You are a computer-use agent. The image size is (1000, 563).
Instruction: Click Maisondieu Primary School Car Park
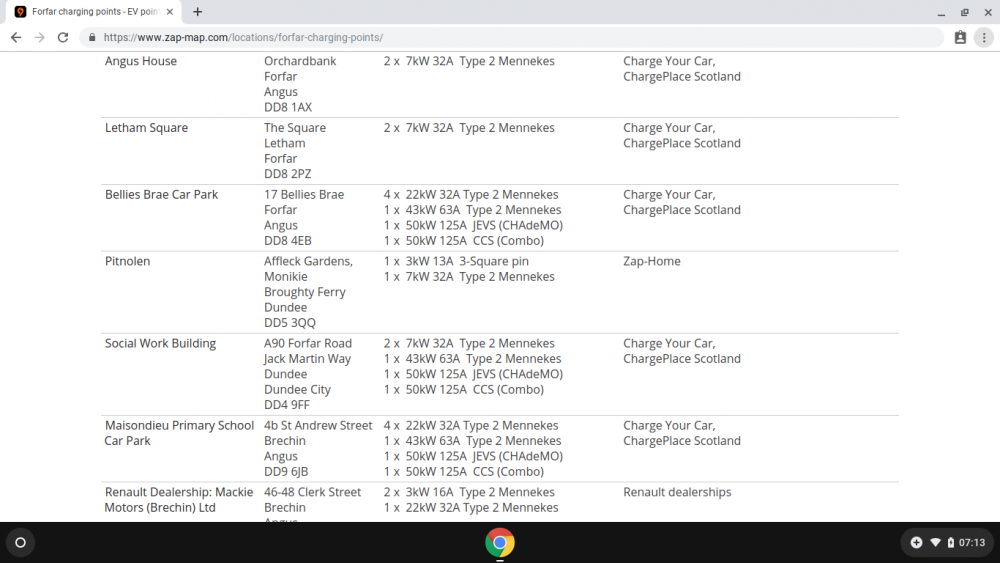[x=179, y=433]
